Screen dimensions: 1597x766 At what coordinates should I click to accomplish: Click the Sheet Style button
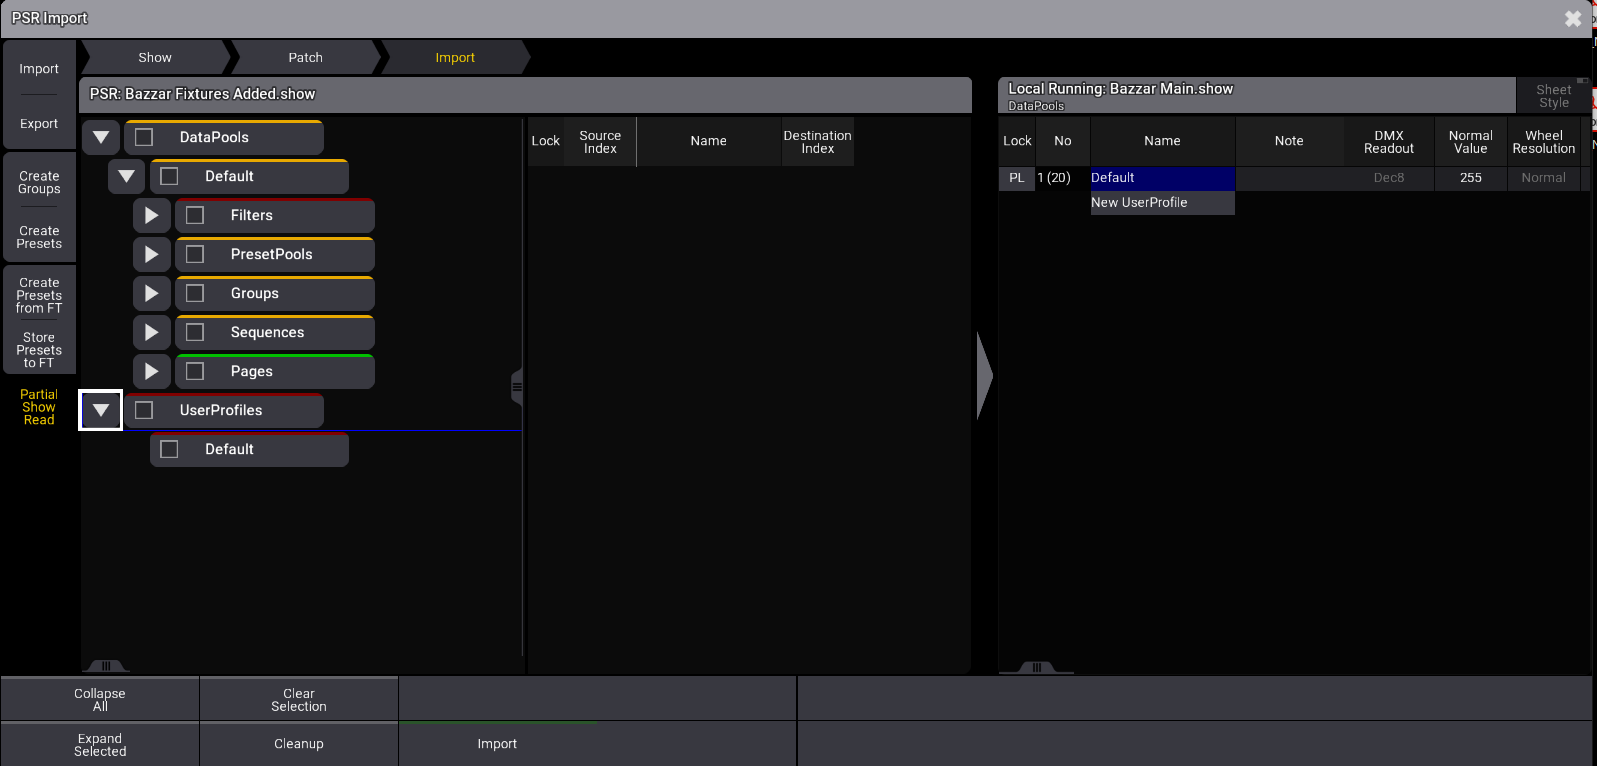coord(1553,96)
